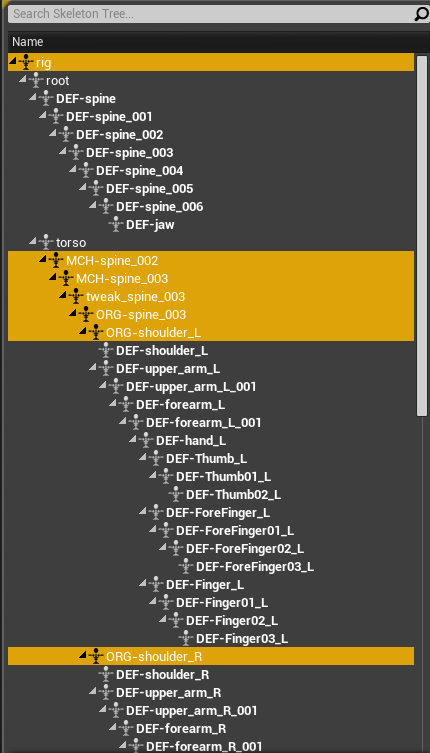The image size is (430, 753).
Task: Click bone icon next to DEF-Thumb02_L
Action: click(176, 494)
